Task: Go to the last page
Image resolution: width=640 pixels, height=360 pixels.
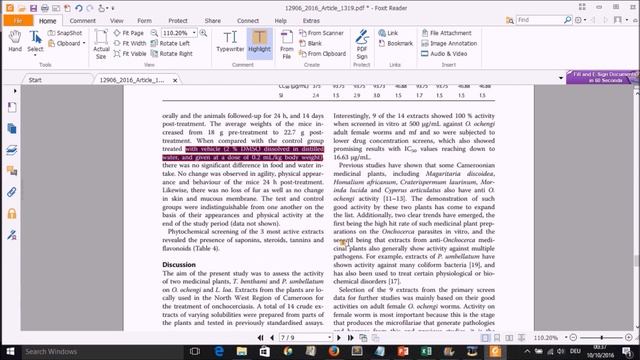Action: 350,338
